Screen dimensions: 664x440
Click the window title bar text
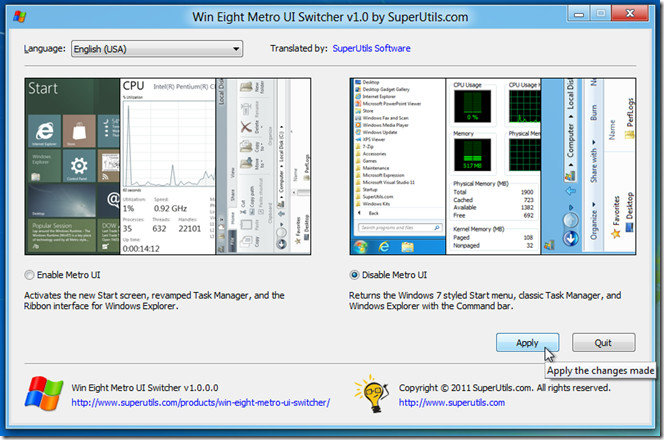(x=331, y=16)
